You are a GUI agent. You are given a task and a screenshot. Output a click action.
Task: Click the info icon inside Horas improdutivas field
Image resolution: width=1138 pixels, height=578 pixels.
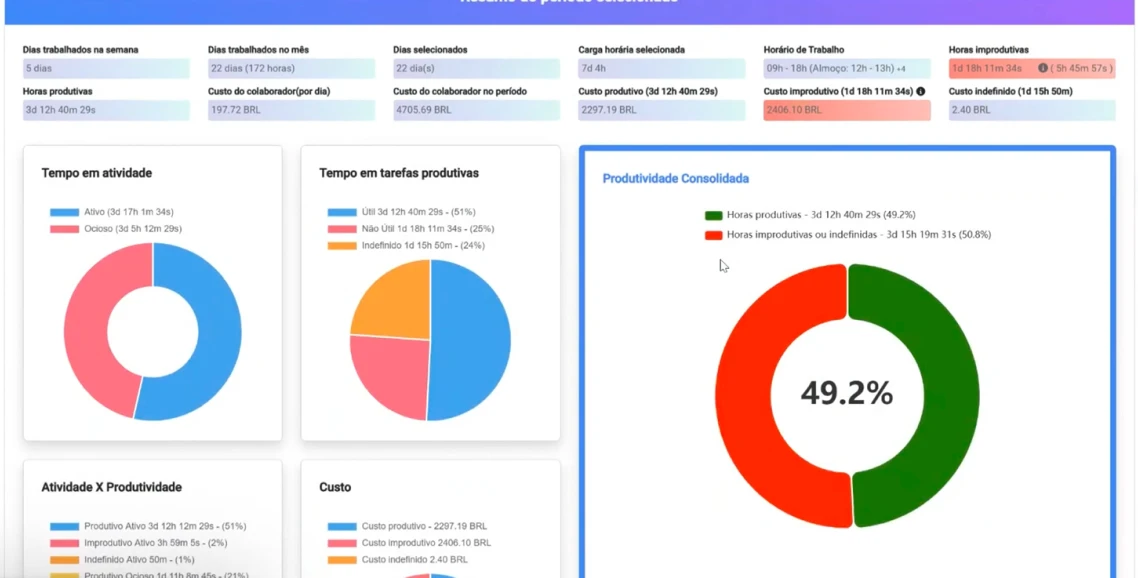coord(1042,68)
